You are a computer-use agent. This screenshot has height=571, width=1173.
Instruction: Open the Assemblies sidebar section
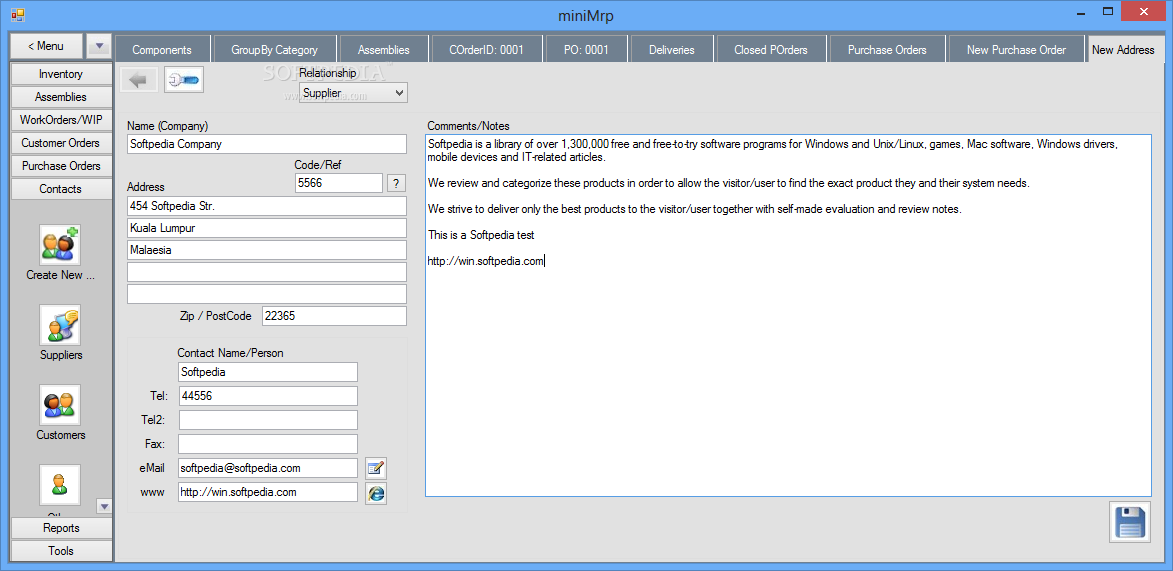click(x=61, y=97)
